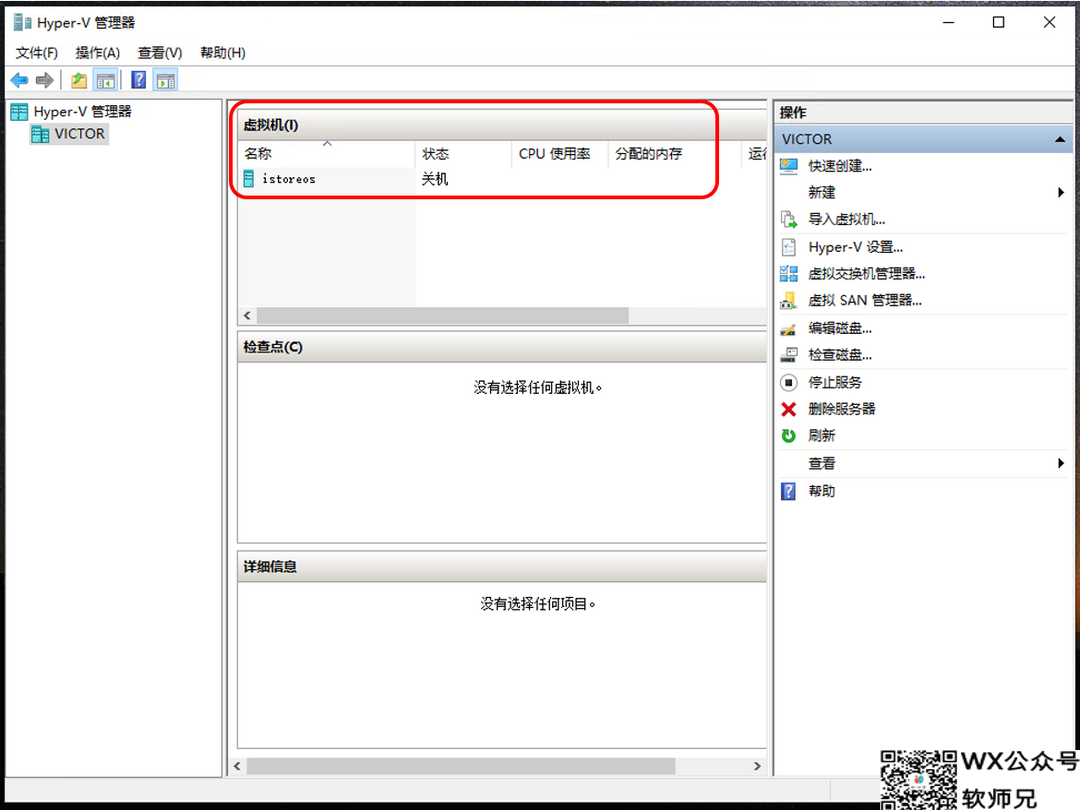Sort virtual machines by 名称 column
The height and width of the screenshot is (810, 1080).
pyautogui.click(x=326, y=154)
